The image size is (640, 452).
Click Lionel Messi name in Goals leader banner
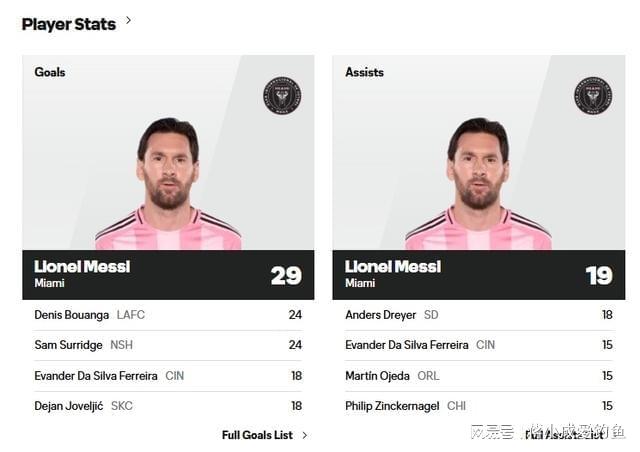coord(82,266)
